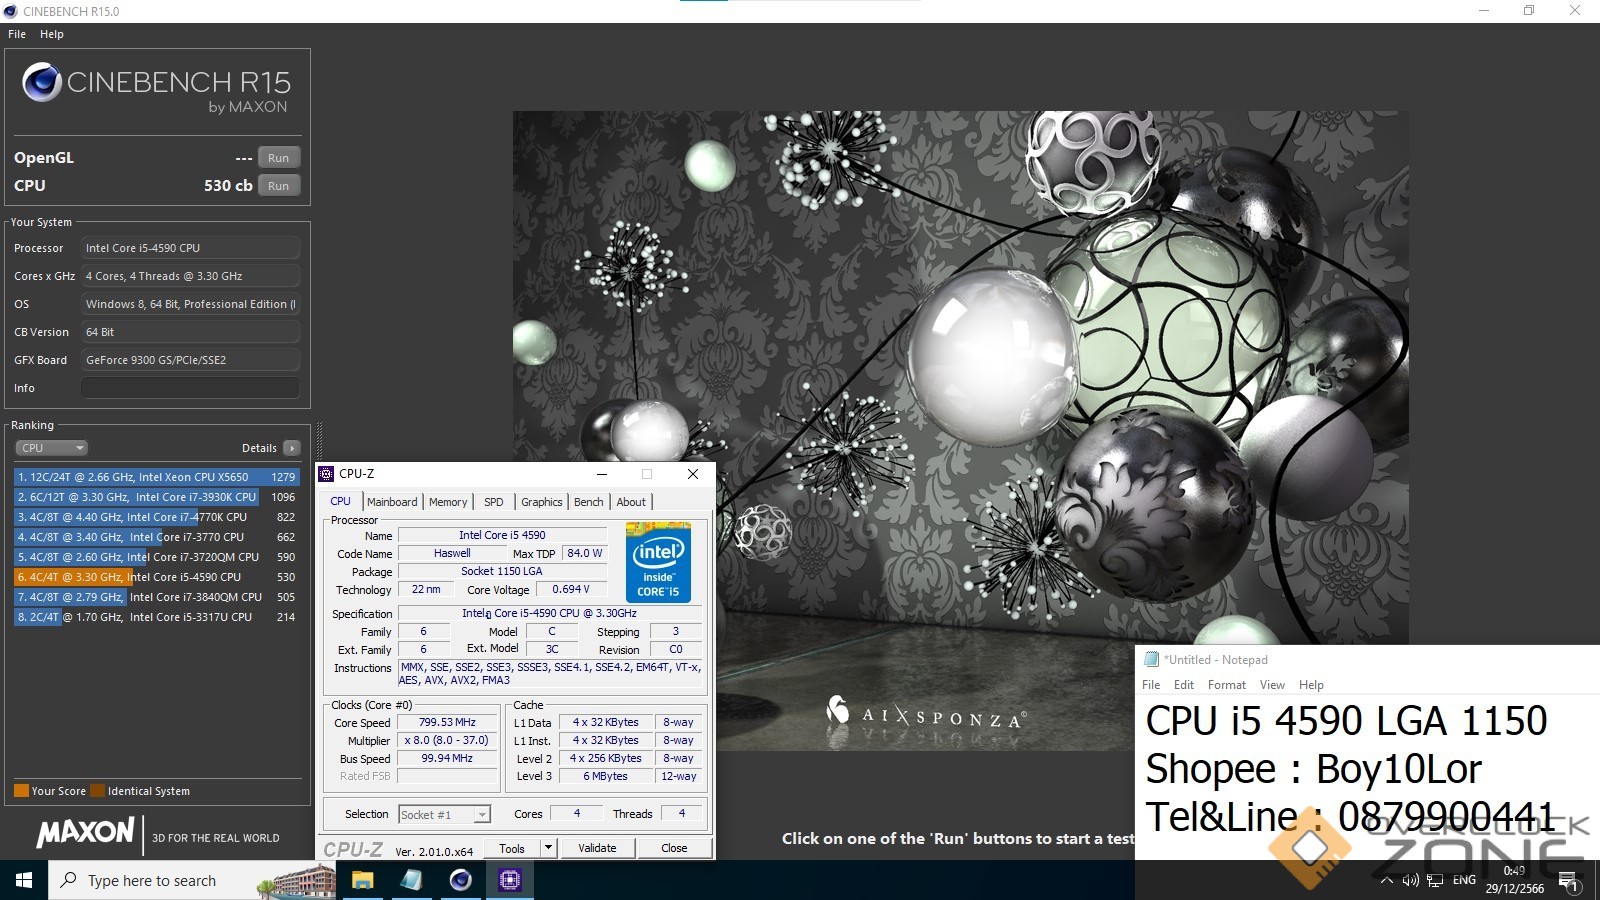Show hidden system tray icons
The width and height of the screenshot is (1600, 900).
point(1386,880)
